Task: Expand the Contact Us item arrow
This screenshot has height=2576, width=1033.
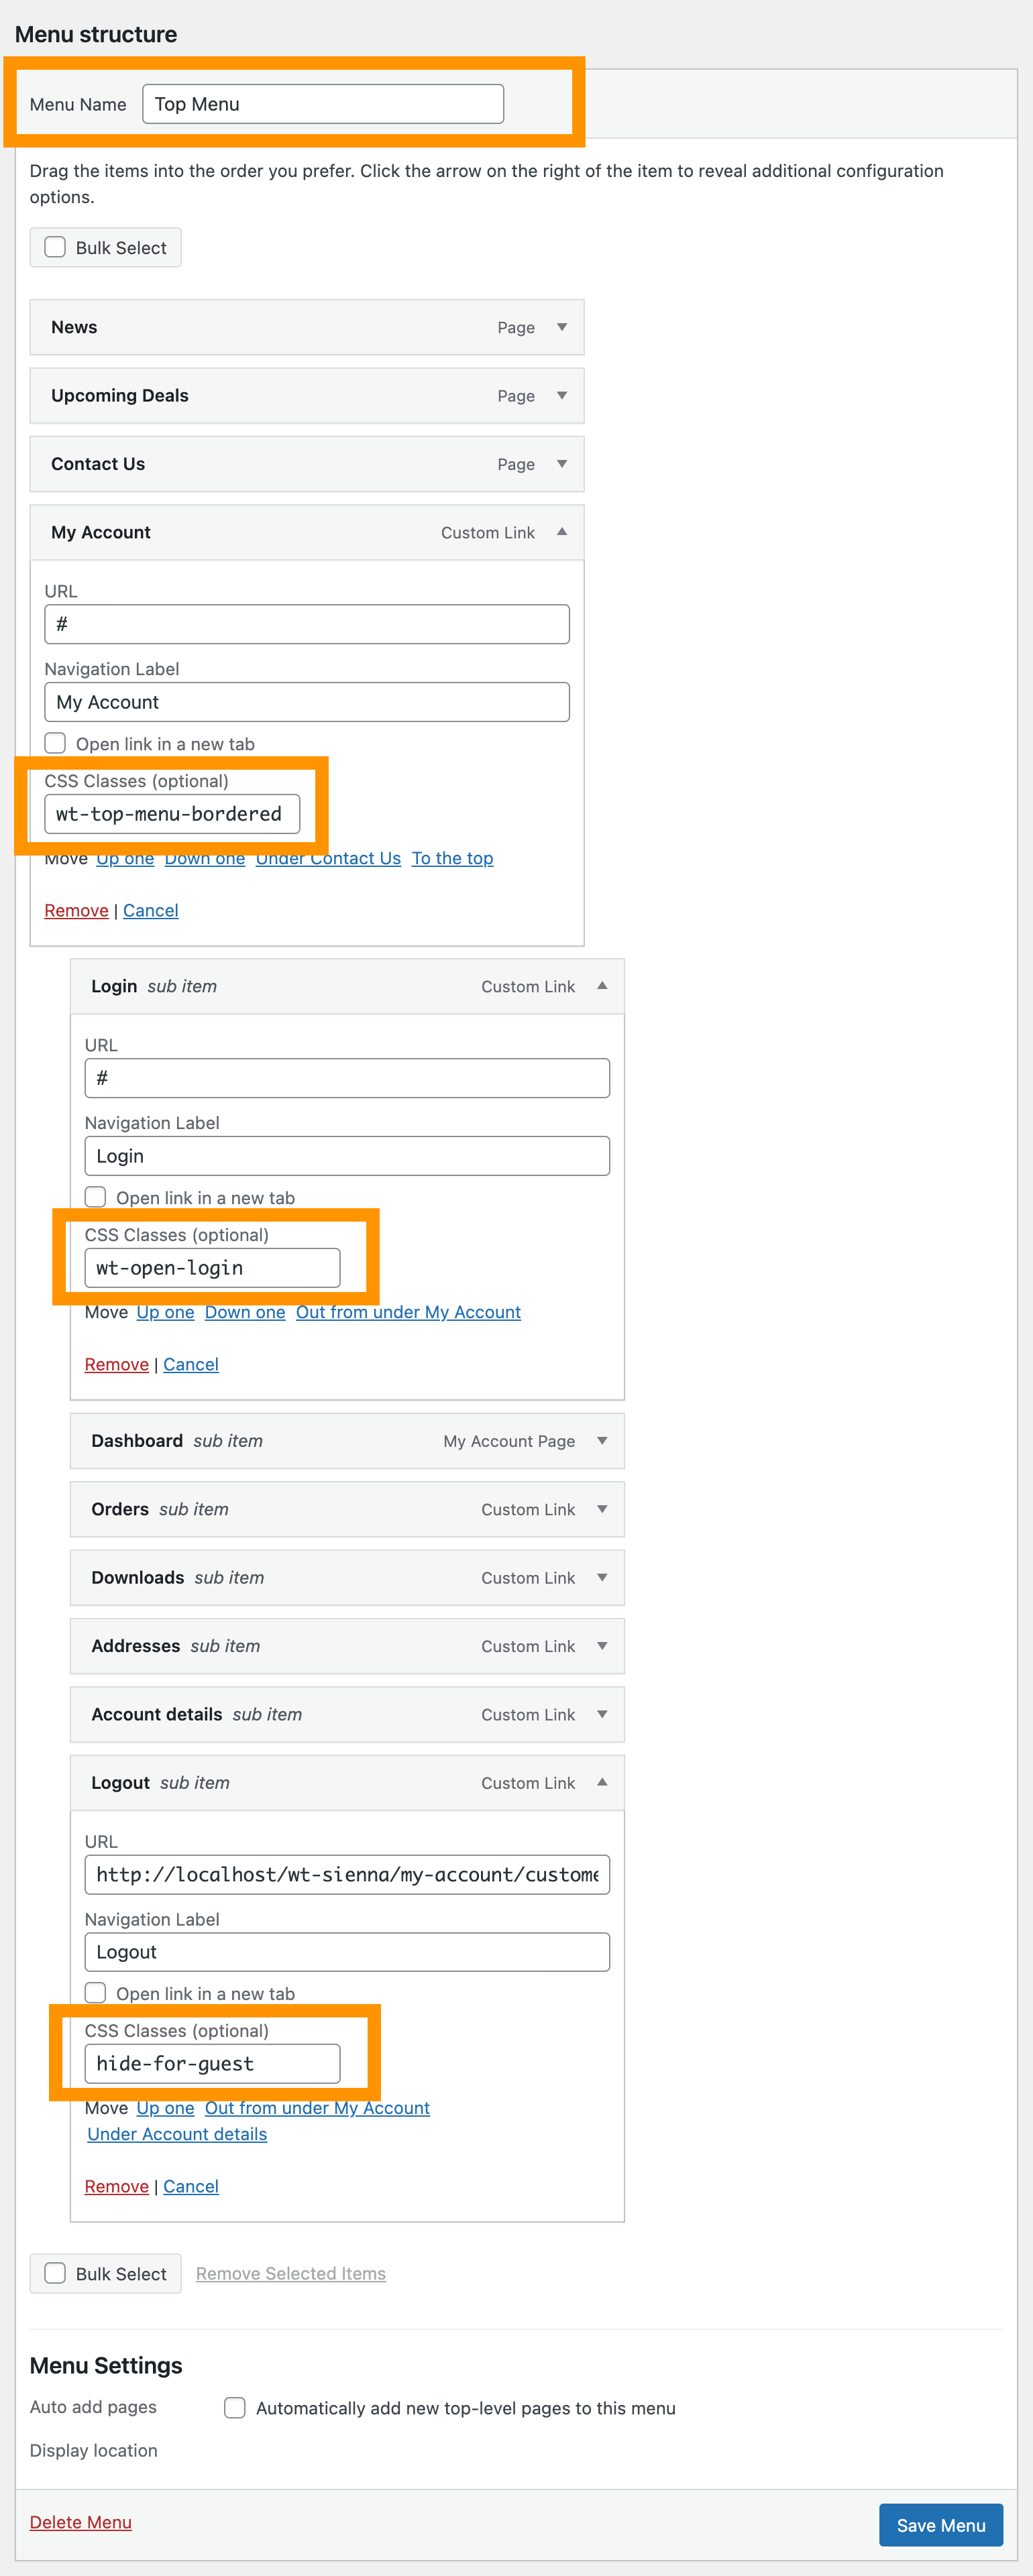Action: pos(562,463)
